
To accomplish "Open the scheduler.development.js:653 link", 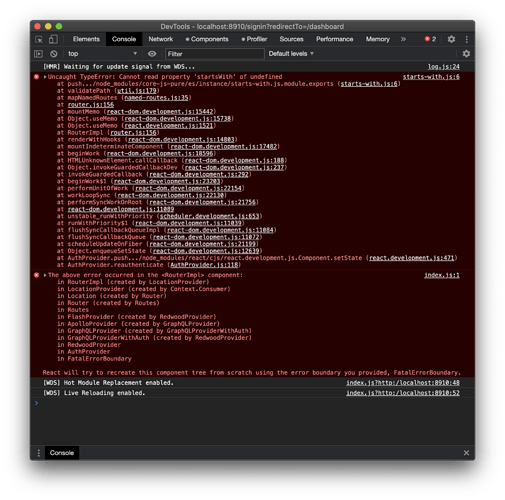I will pyautogui.click(x=210, y=216).
